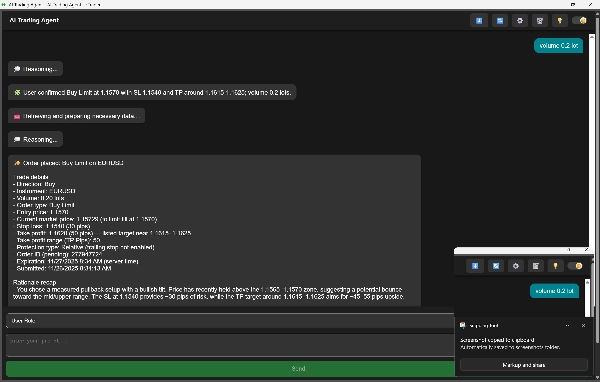Dismiss the Snipping Tool notification with X
Viewport: 600px width, 382px height.
pyautogui.click(x=583, y=326)
